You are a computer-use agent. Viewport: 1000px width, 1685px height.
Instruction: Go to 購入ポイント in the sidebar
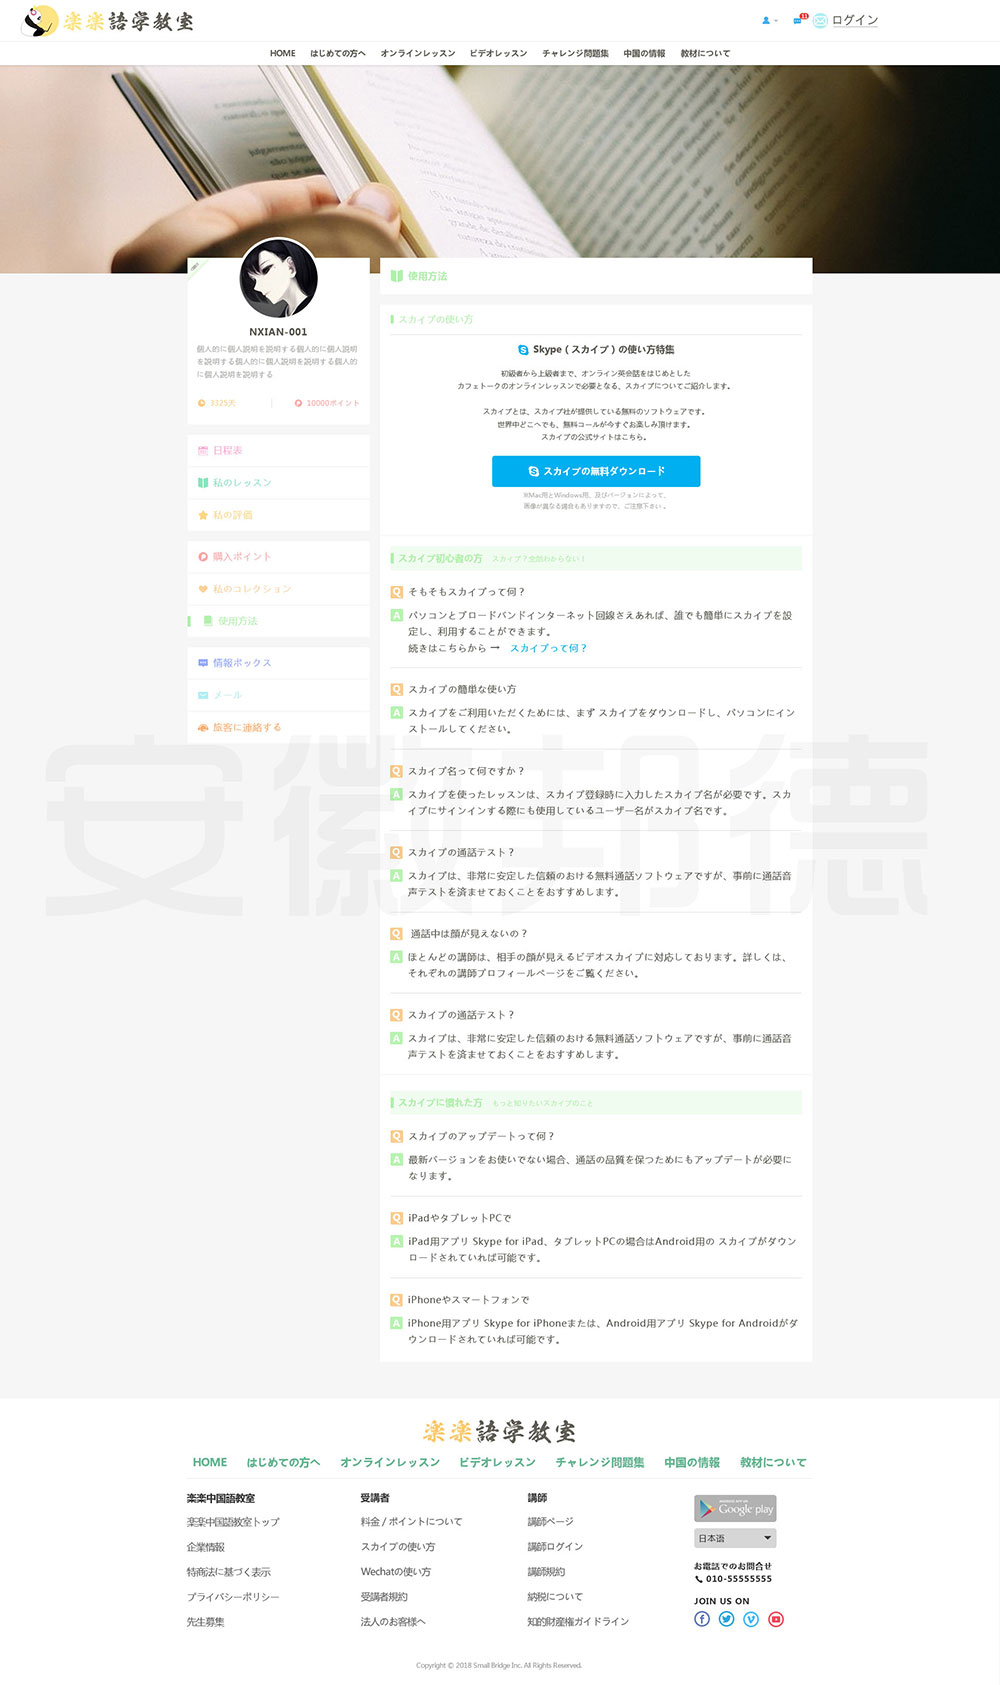click(x=241, y=557)
